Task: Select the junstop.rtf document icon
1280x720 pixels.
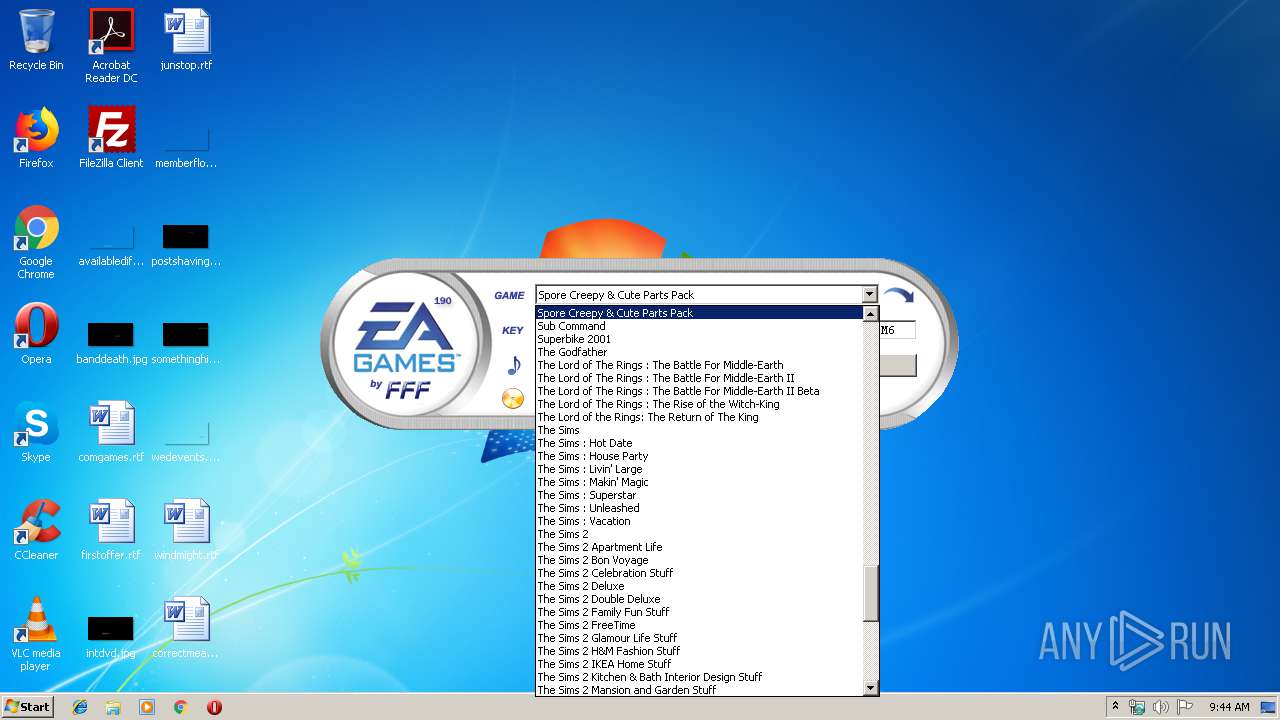Action: click(x=186, y=40)
